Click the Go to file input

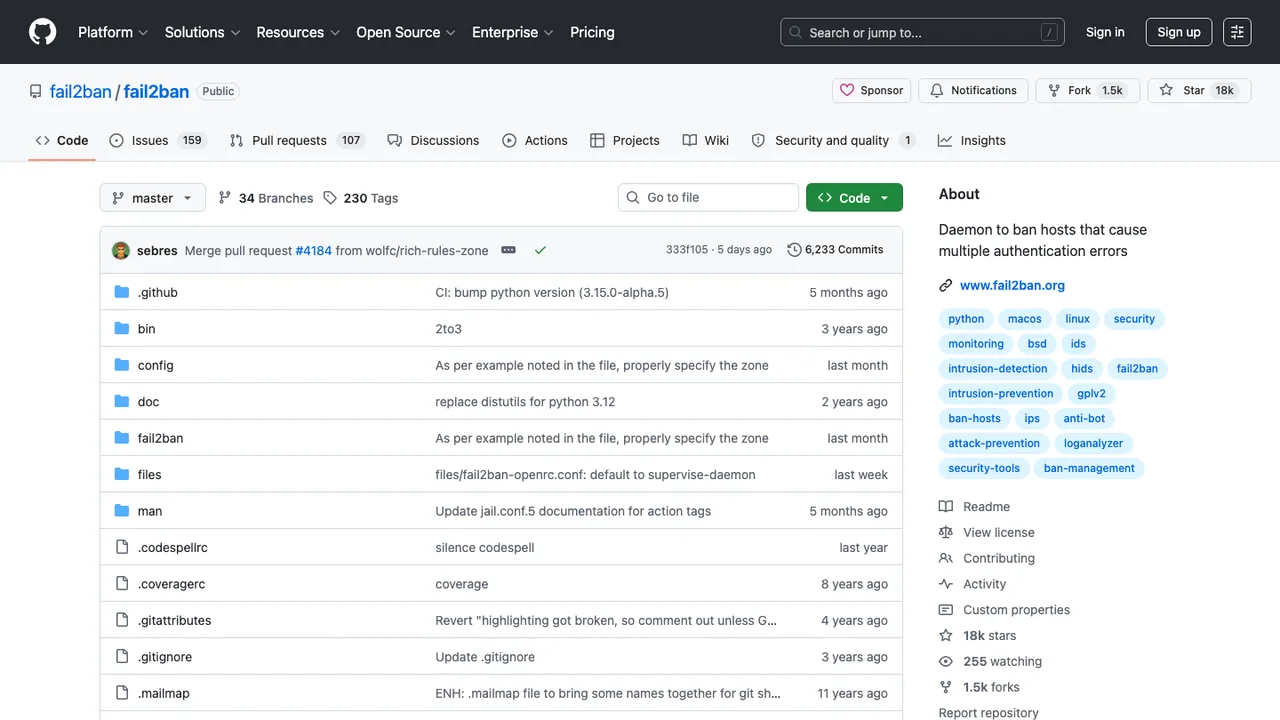(709, 198)
